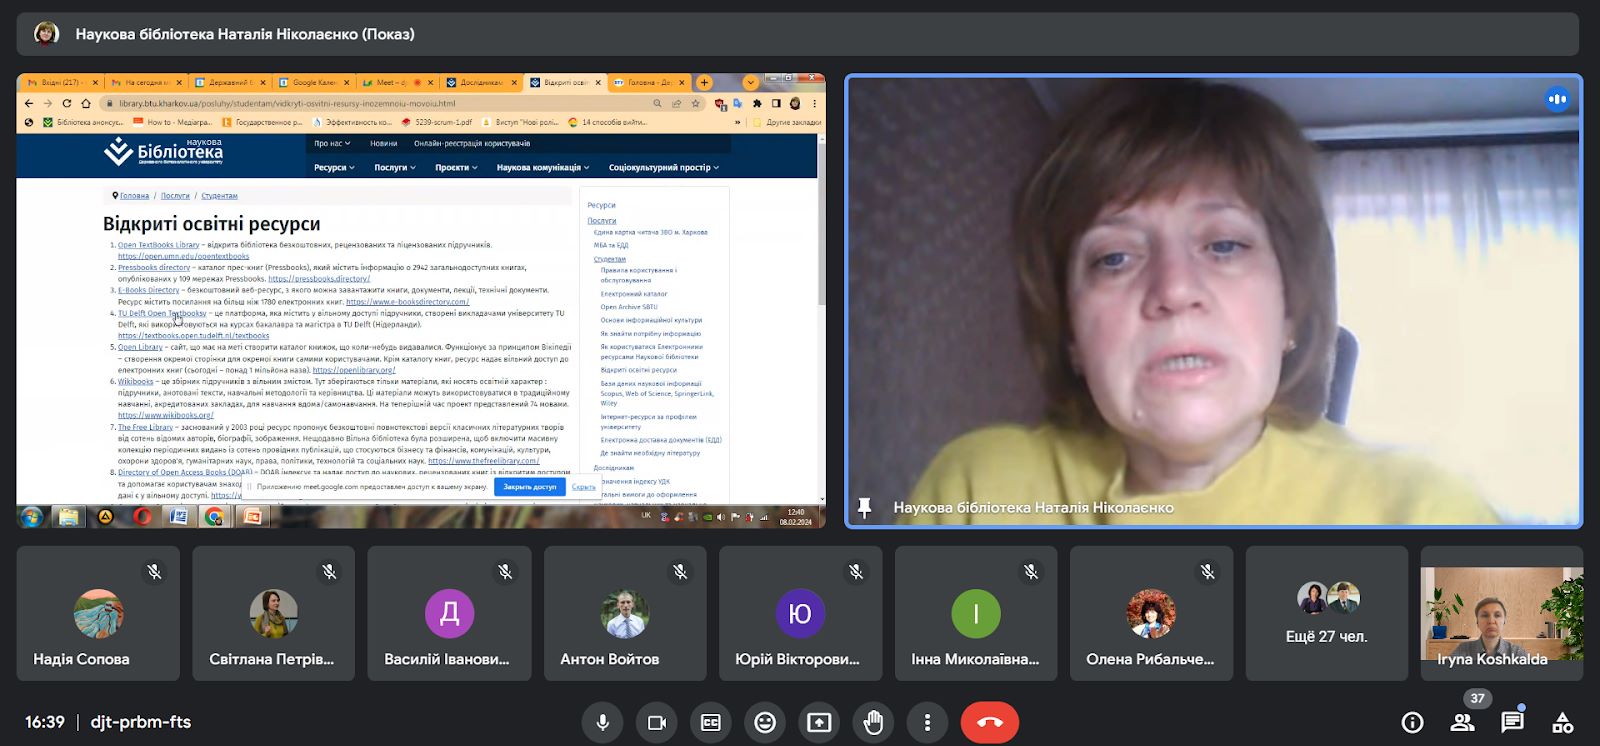Click the speaking indicator on the main video
The width and height of the screenshot is (1600, 746).
tap(1557, 99)
